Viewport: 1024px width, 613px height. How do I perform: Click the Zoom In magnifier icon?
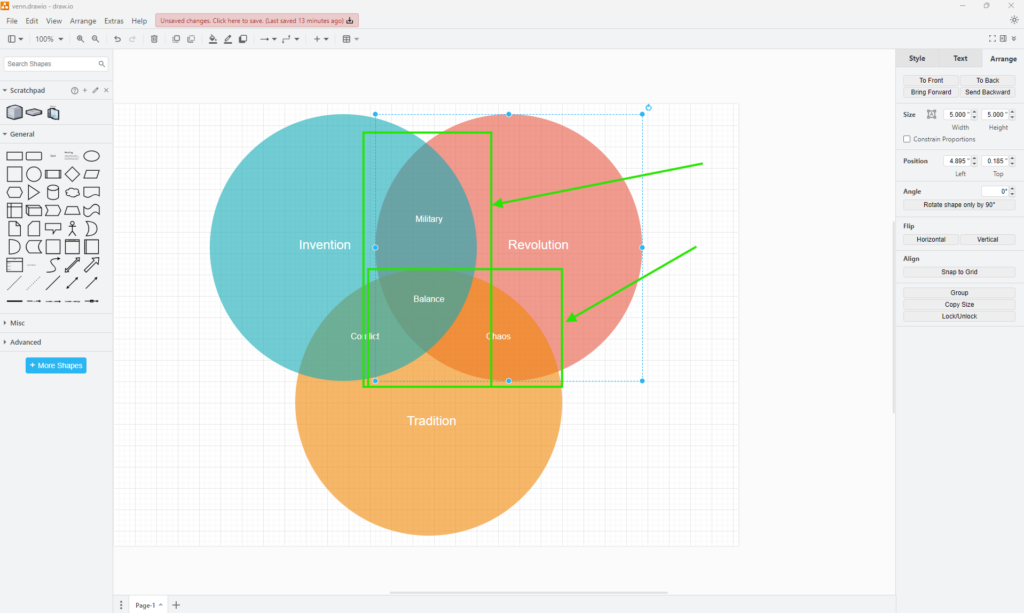tap(80, 39)
